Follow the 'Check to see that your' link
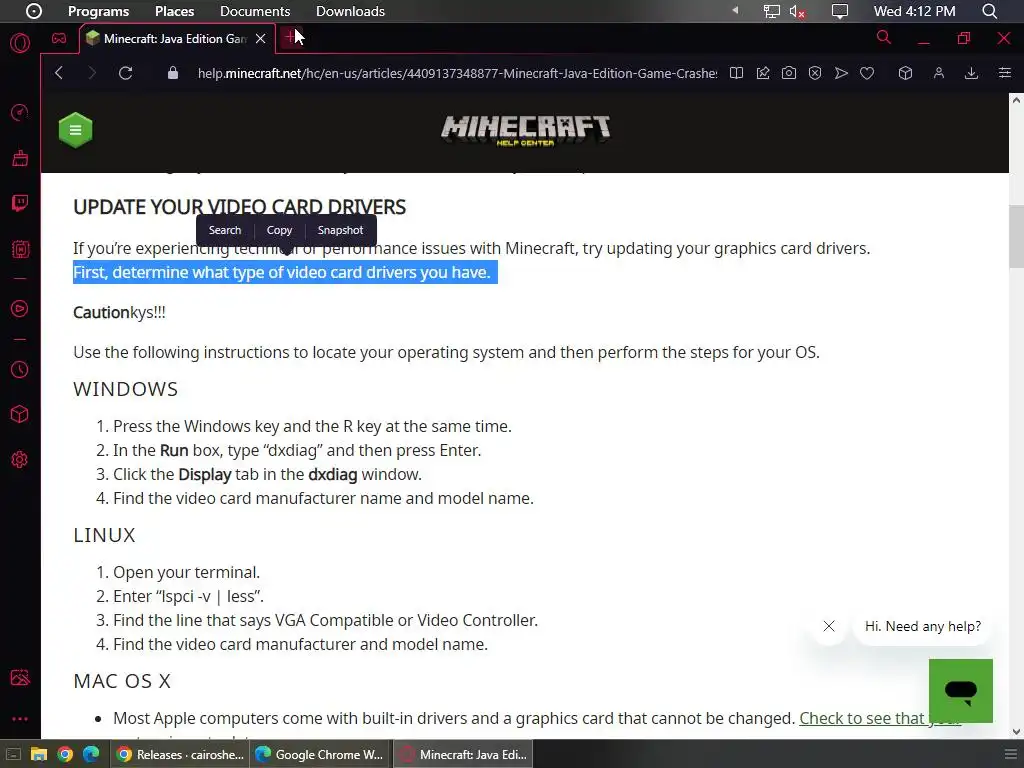Screen dimensions: 1024x768 click(880, 718)
